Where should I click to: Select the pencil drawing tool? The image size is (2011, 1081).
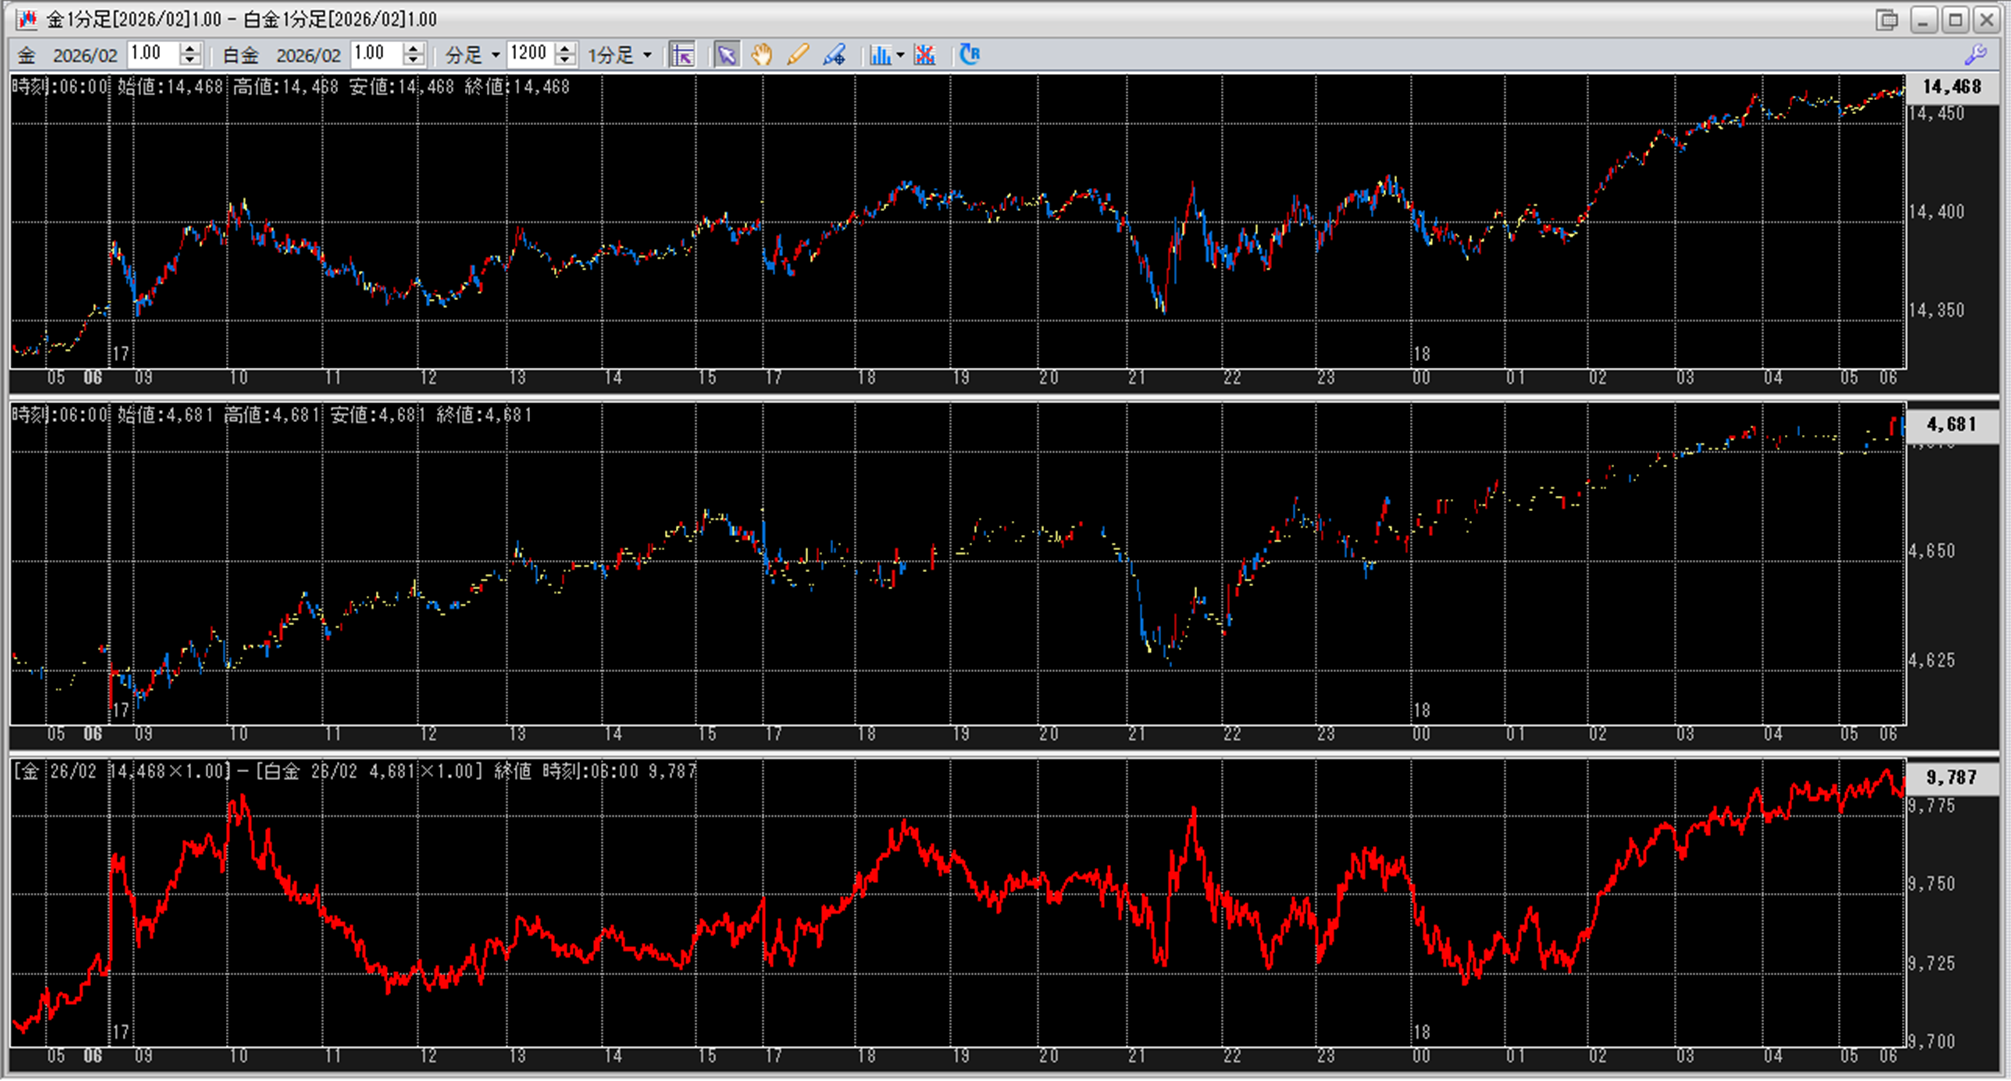[x=797, y=55]
